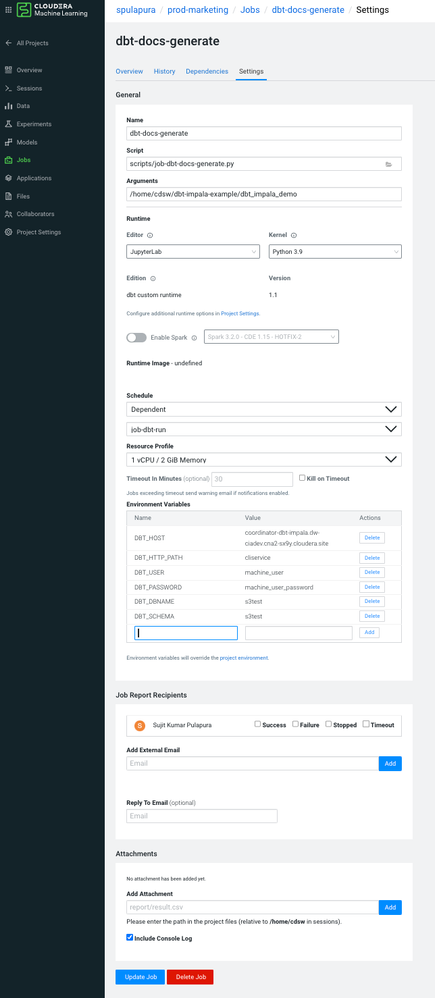435x998 pixels.
Task: Click the Sessions terminal icon in sidebar
Action: 8,88
